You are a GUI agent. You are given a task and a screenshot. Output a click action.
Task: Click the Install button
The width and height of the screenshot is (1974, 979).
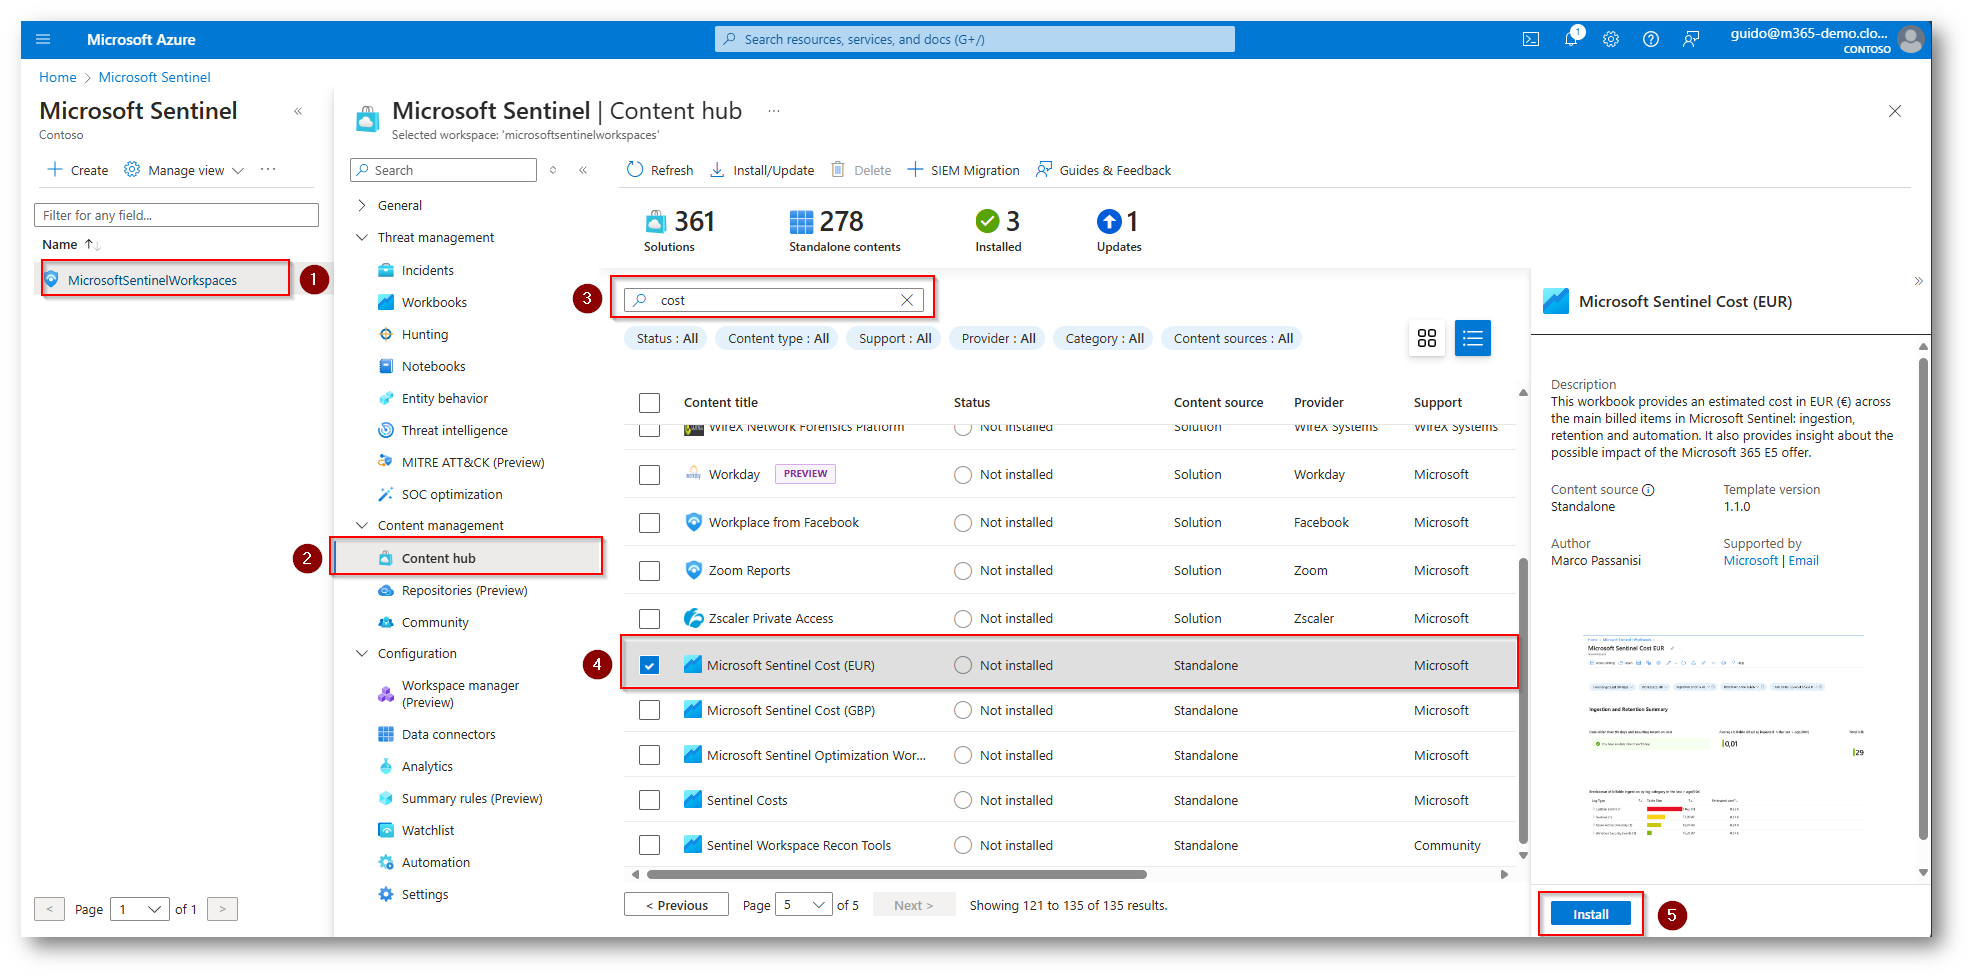click(x=1590, y=914)
